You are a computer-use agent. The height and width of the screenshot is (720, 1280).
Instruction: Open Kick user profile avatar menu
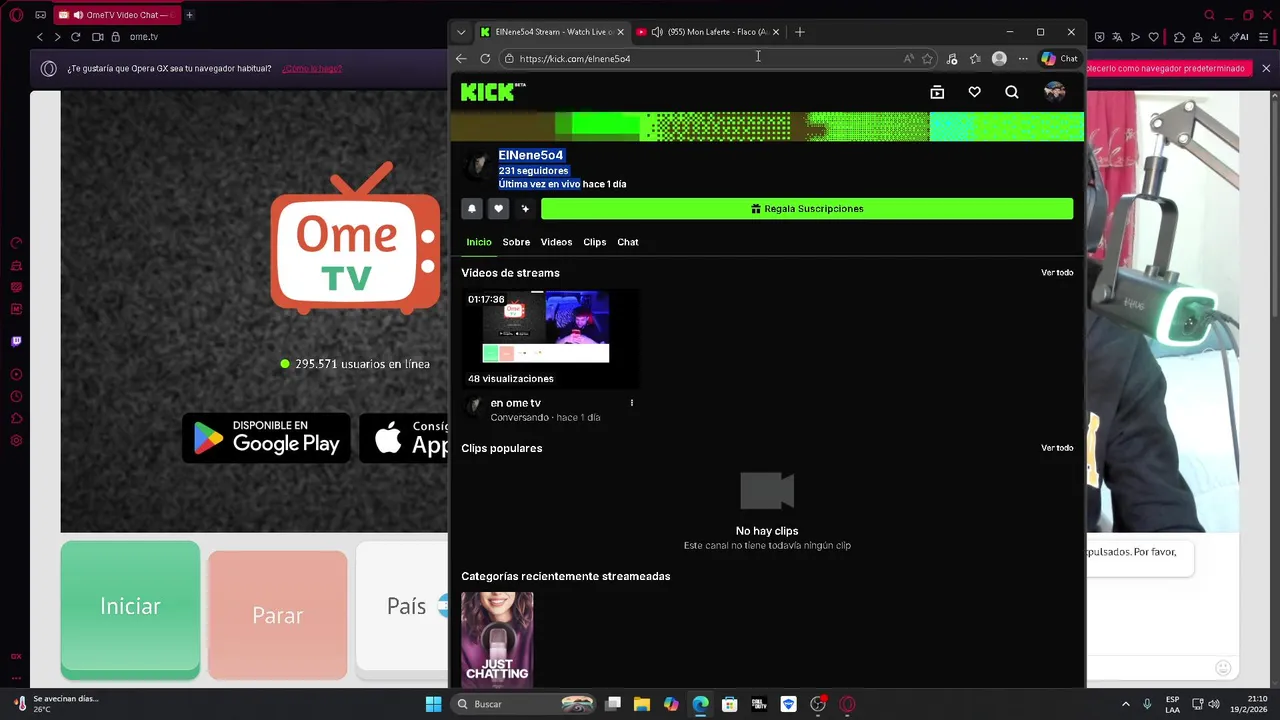pyautogui.click(x=1054, y=92)
